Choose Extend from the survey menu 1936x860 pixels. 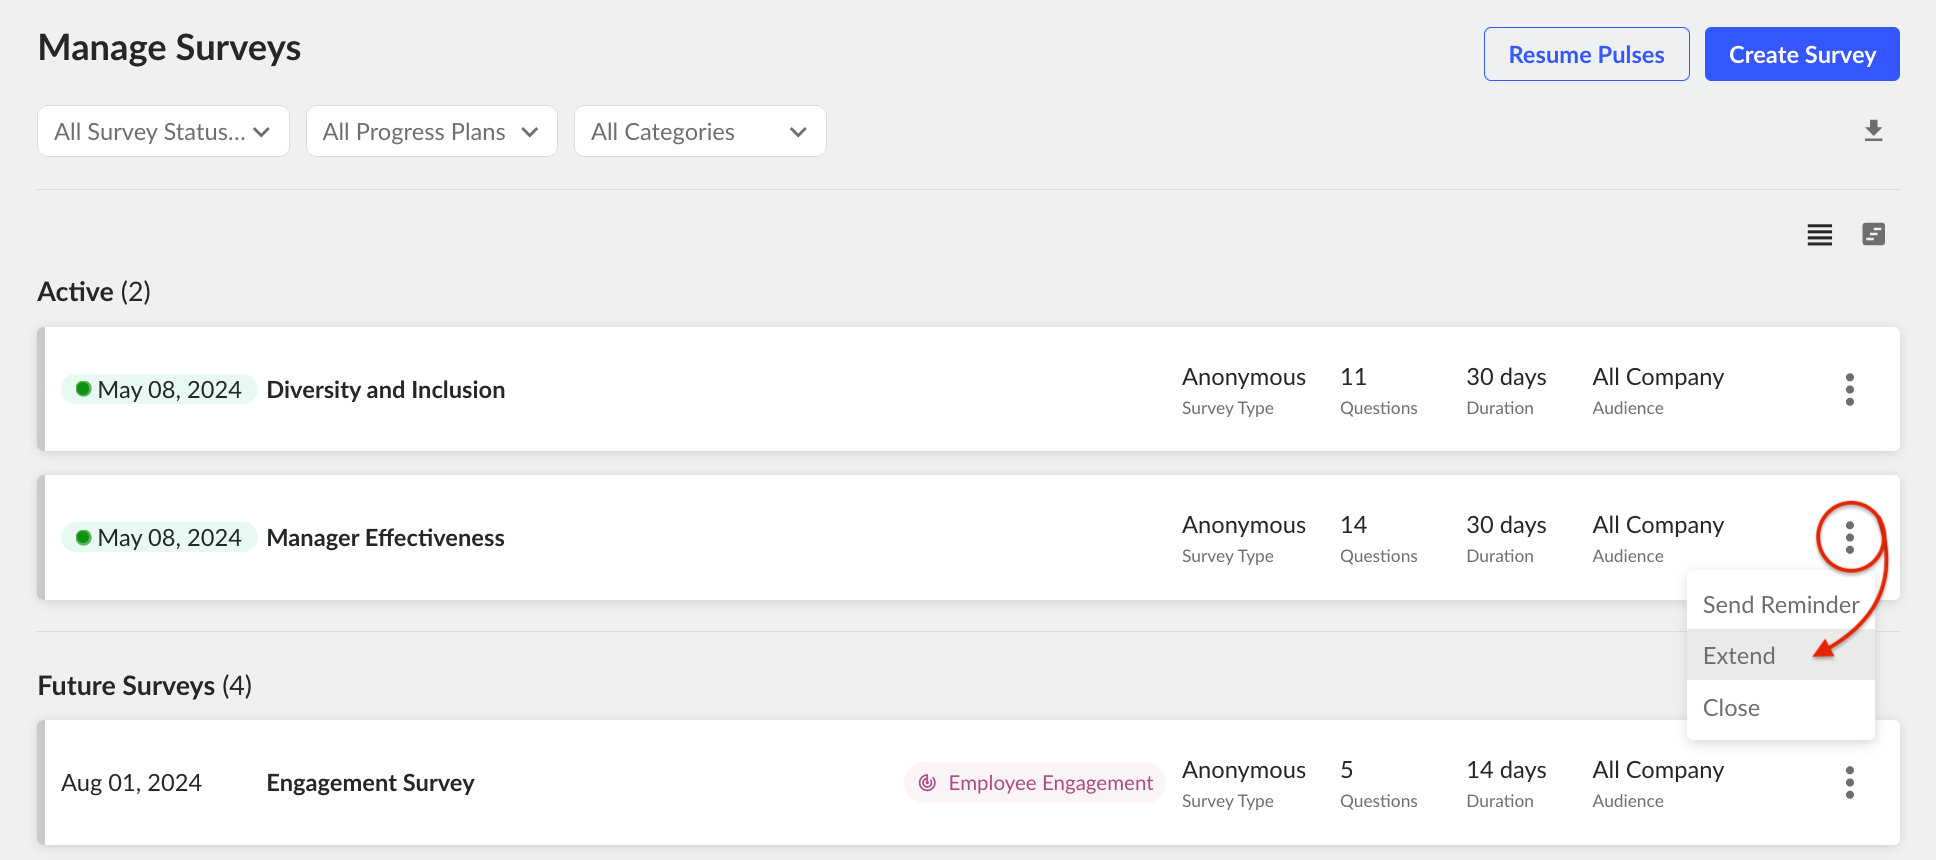pyautogui.click(x=1780, y=655)
